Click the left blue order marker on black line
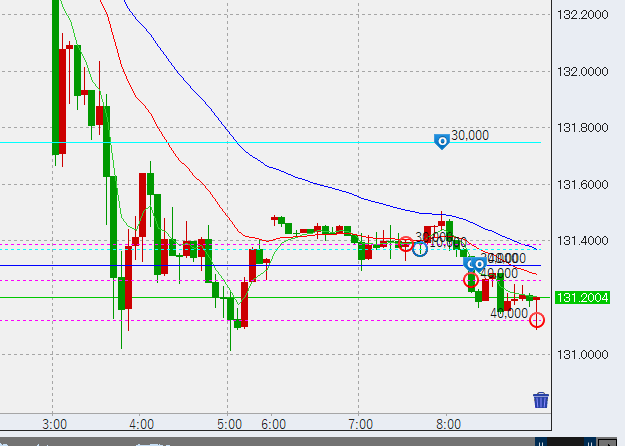 470,264
